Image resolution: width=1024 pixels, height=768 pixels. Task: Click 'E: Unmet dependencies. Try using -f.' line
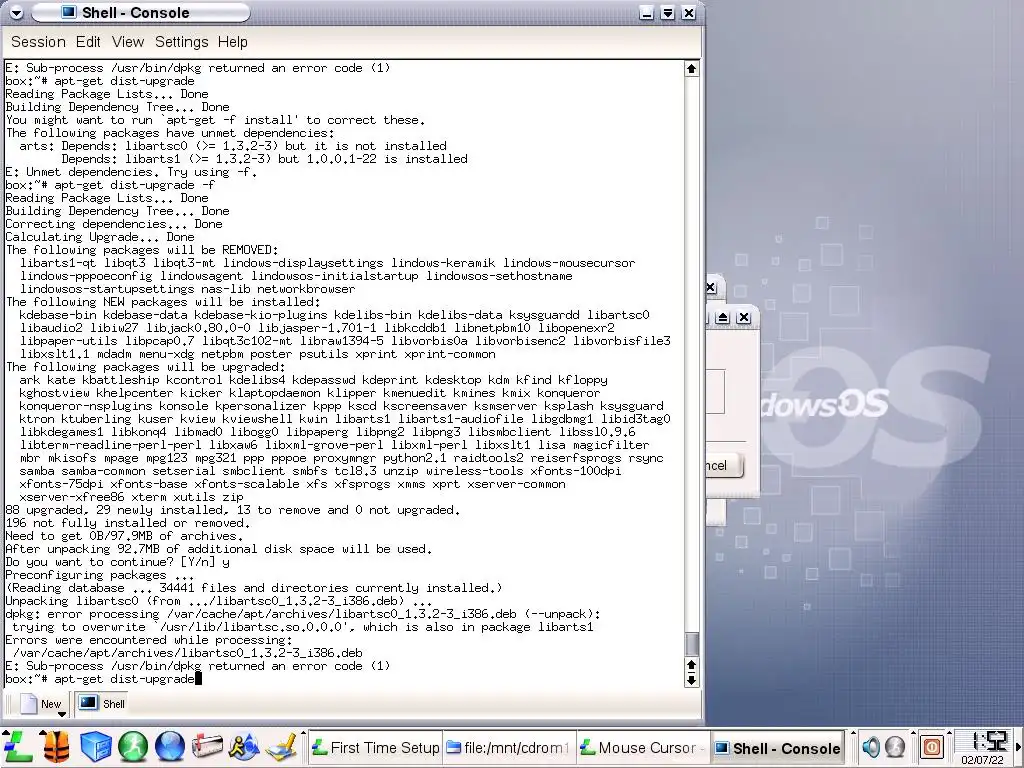click(131, 172)
